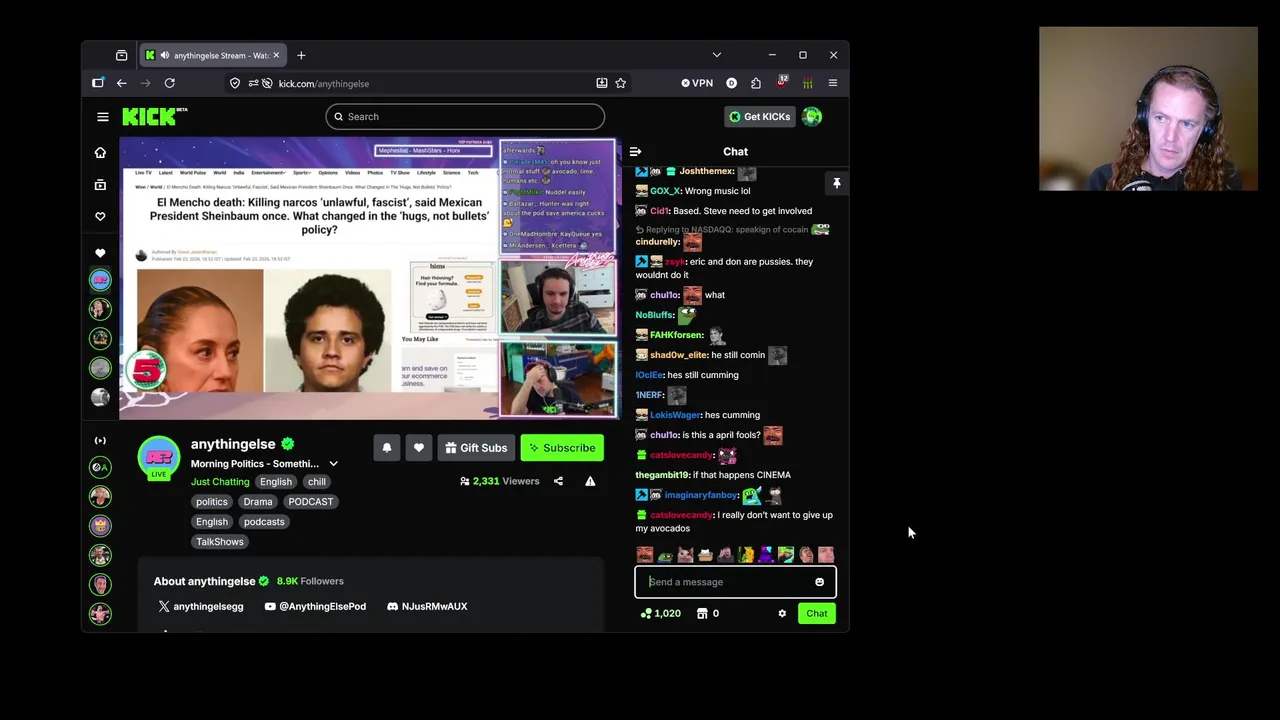Viewport: 1280px width, 720px height.
Task: Click the pinned message icon in chat
Action: point(837,184)
